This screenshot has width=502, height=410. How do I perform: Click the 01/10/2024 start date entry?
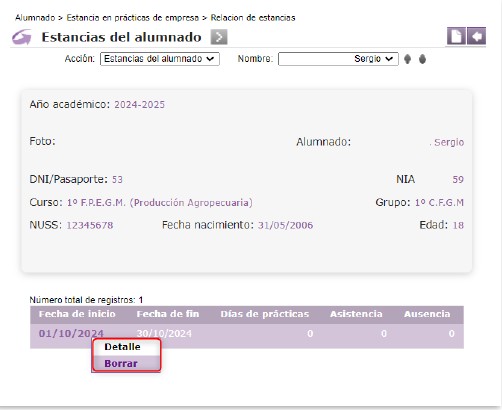(71, 333)
